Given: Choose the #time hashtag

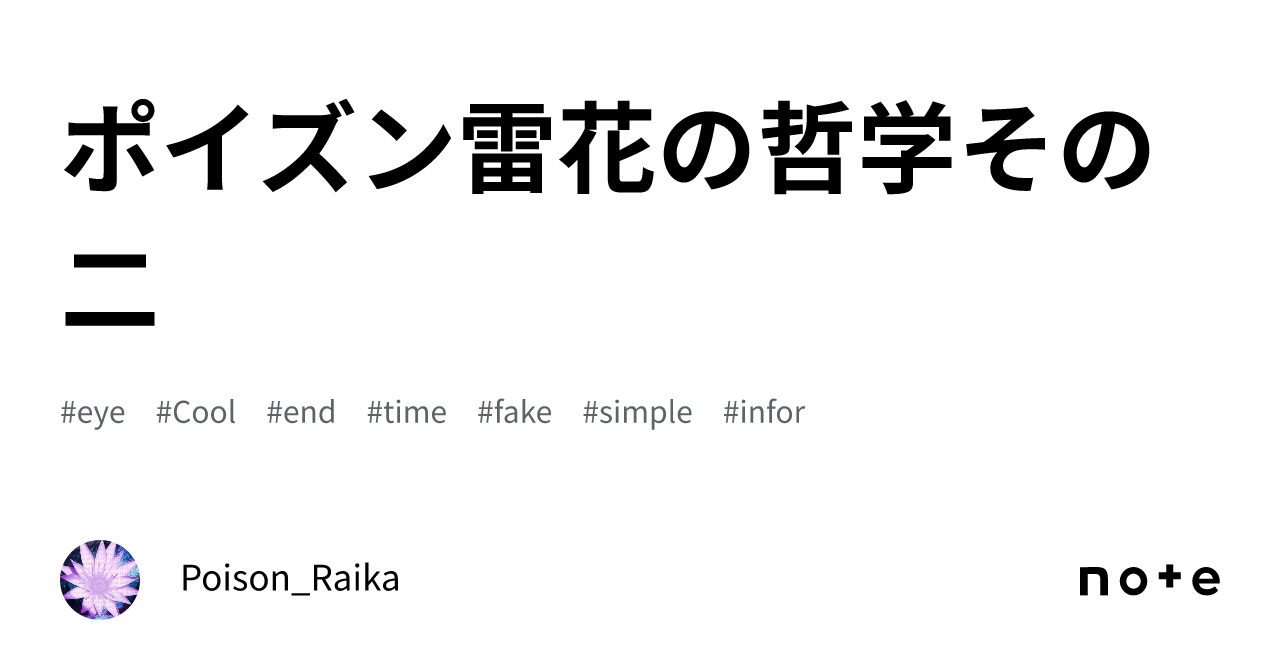Looking at the screenshot, I should (x=407, y=412).
